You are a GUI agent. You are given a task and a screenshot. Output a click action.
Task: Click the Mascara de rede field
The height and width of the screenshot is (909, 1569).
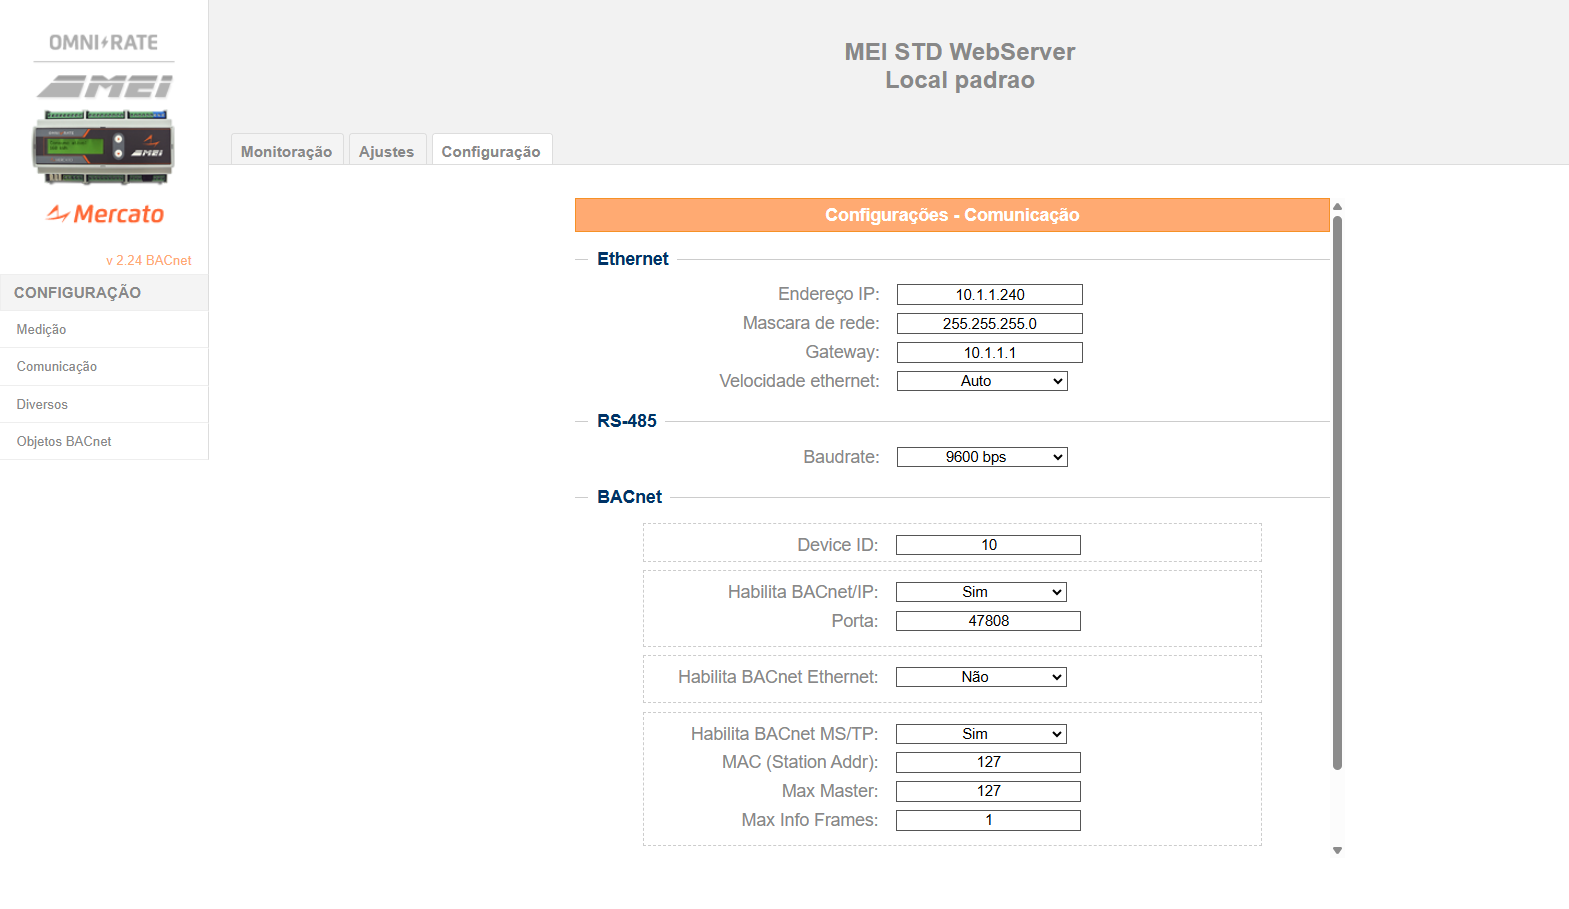[x=990, y=323]
